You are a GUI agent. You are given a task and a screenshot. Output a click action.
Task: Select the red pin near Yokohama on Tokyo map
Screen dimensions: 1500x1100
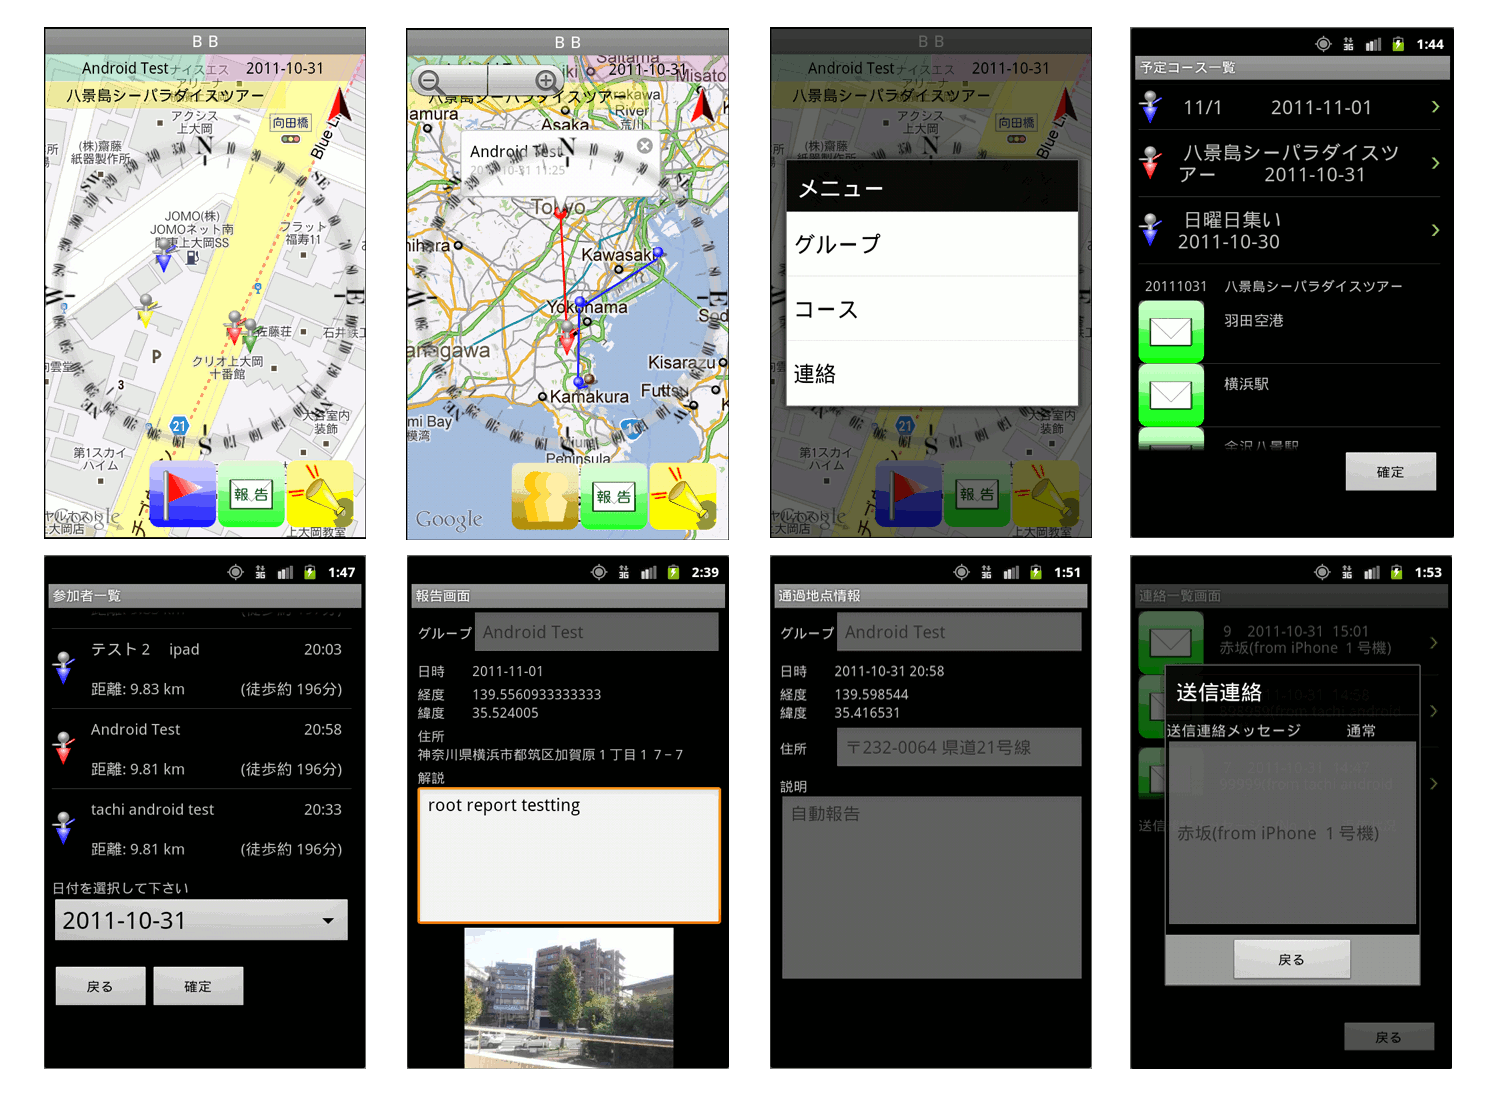point(568,338)
